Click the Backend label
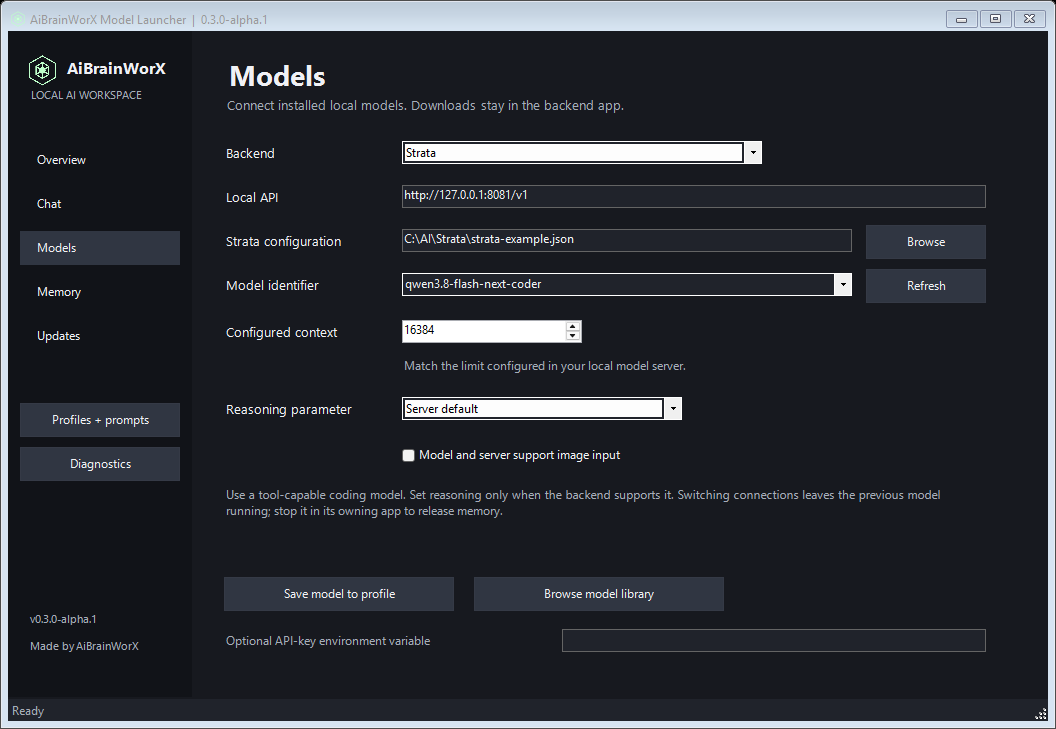This screenshot has height=729, width=1056. 250,154
